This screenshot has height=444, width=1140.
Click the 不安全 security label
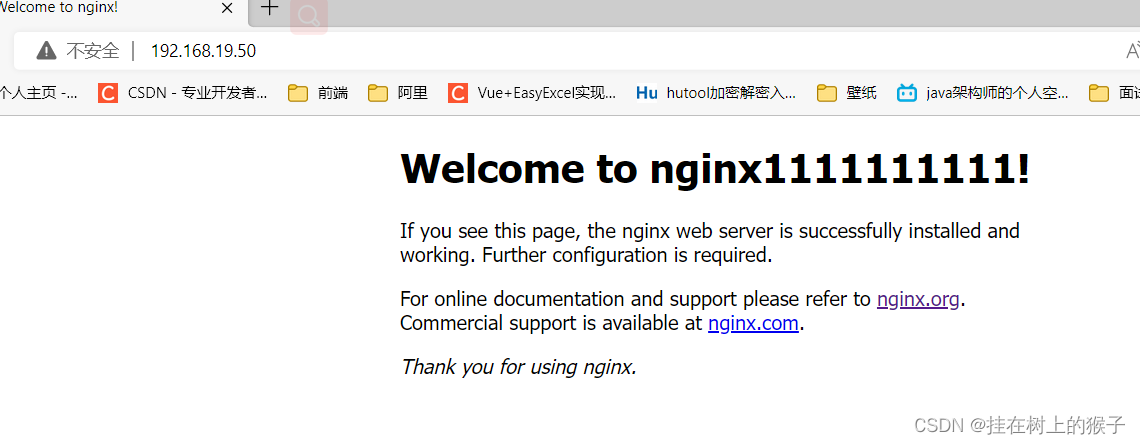[x=92, y=51]
